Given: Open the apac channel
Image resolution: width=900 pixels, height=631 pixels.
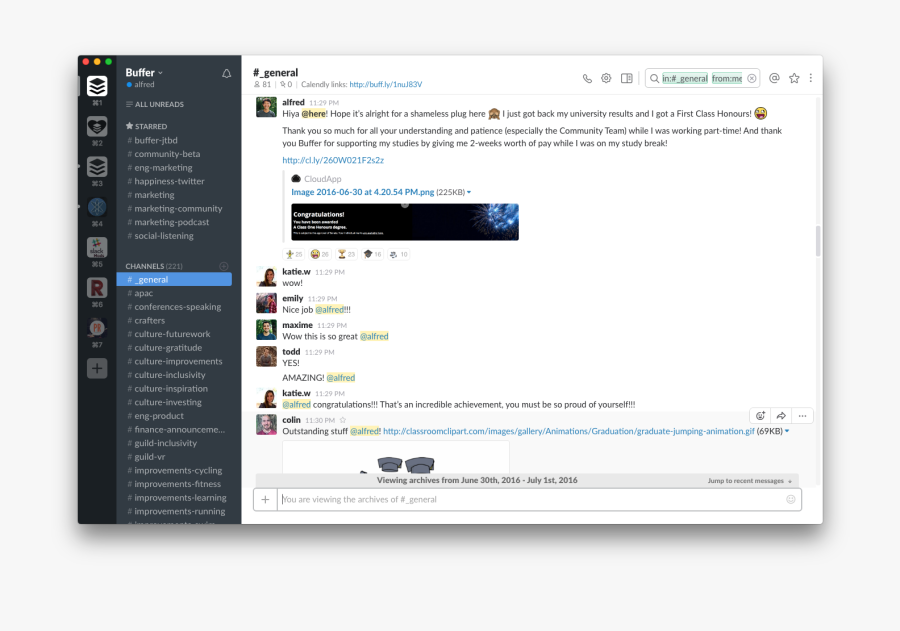Looking at the screenshot, I should pos(143,293).
